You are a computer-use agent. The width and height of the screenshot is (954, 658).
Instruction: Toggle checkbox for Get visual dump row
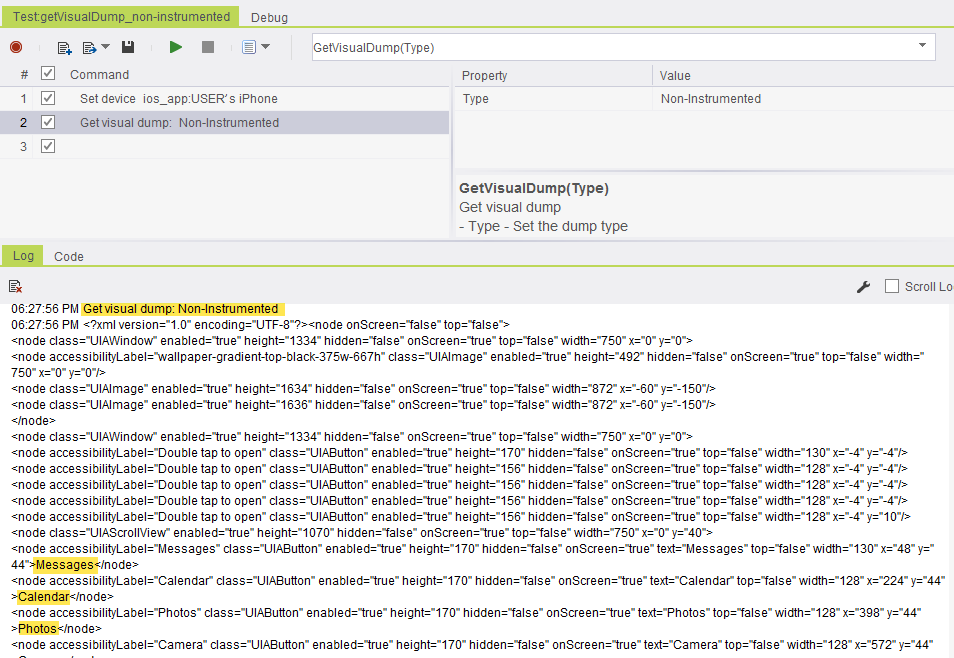48,122
